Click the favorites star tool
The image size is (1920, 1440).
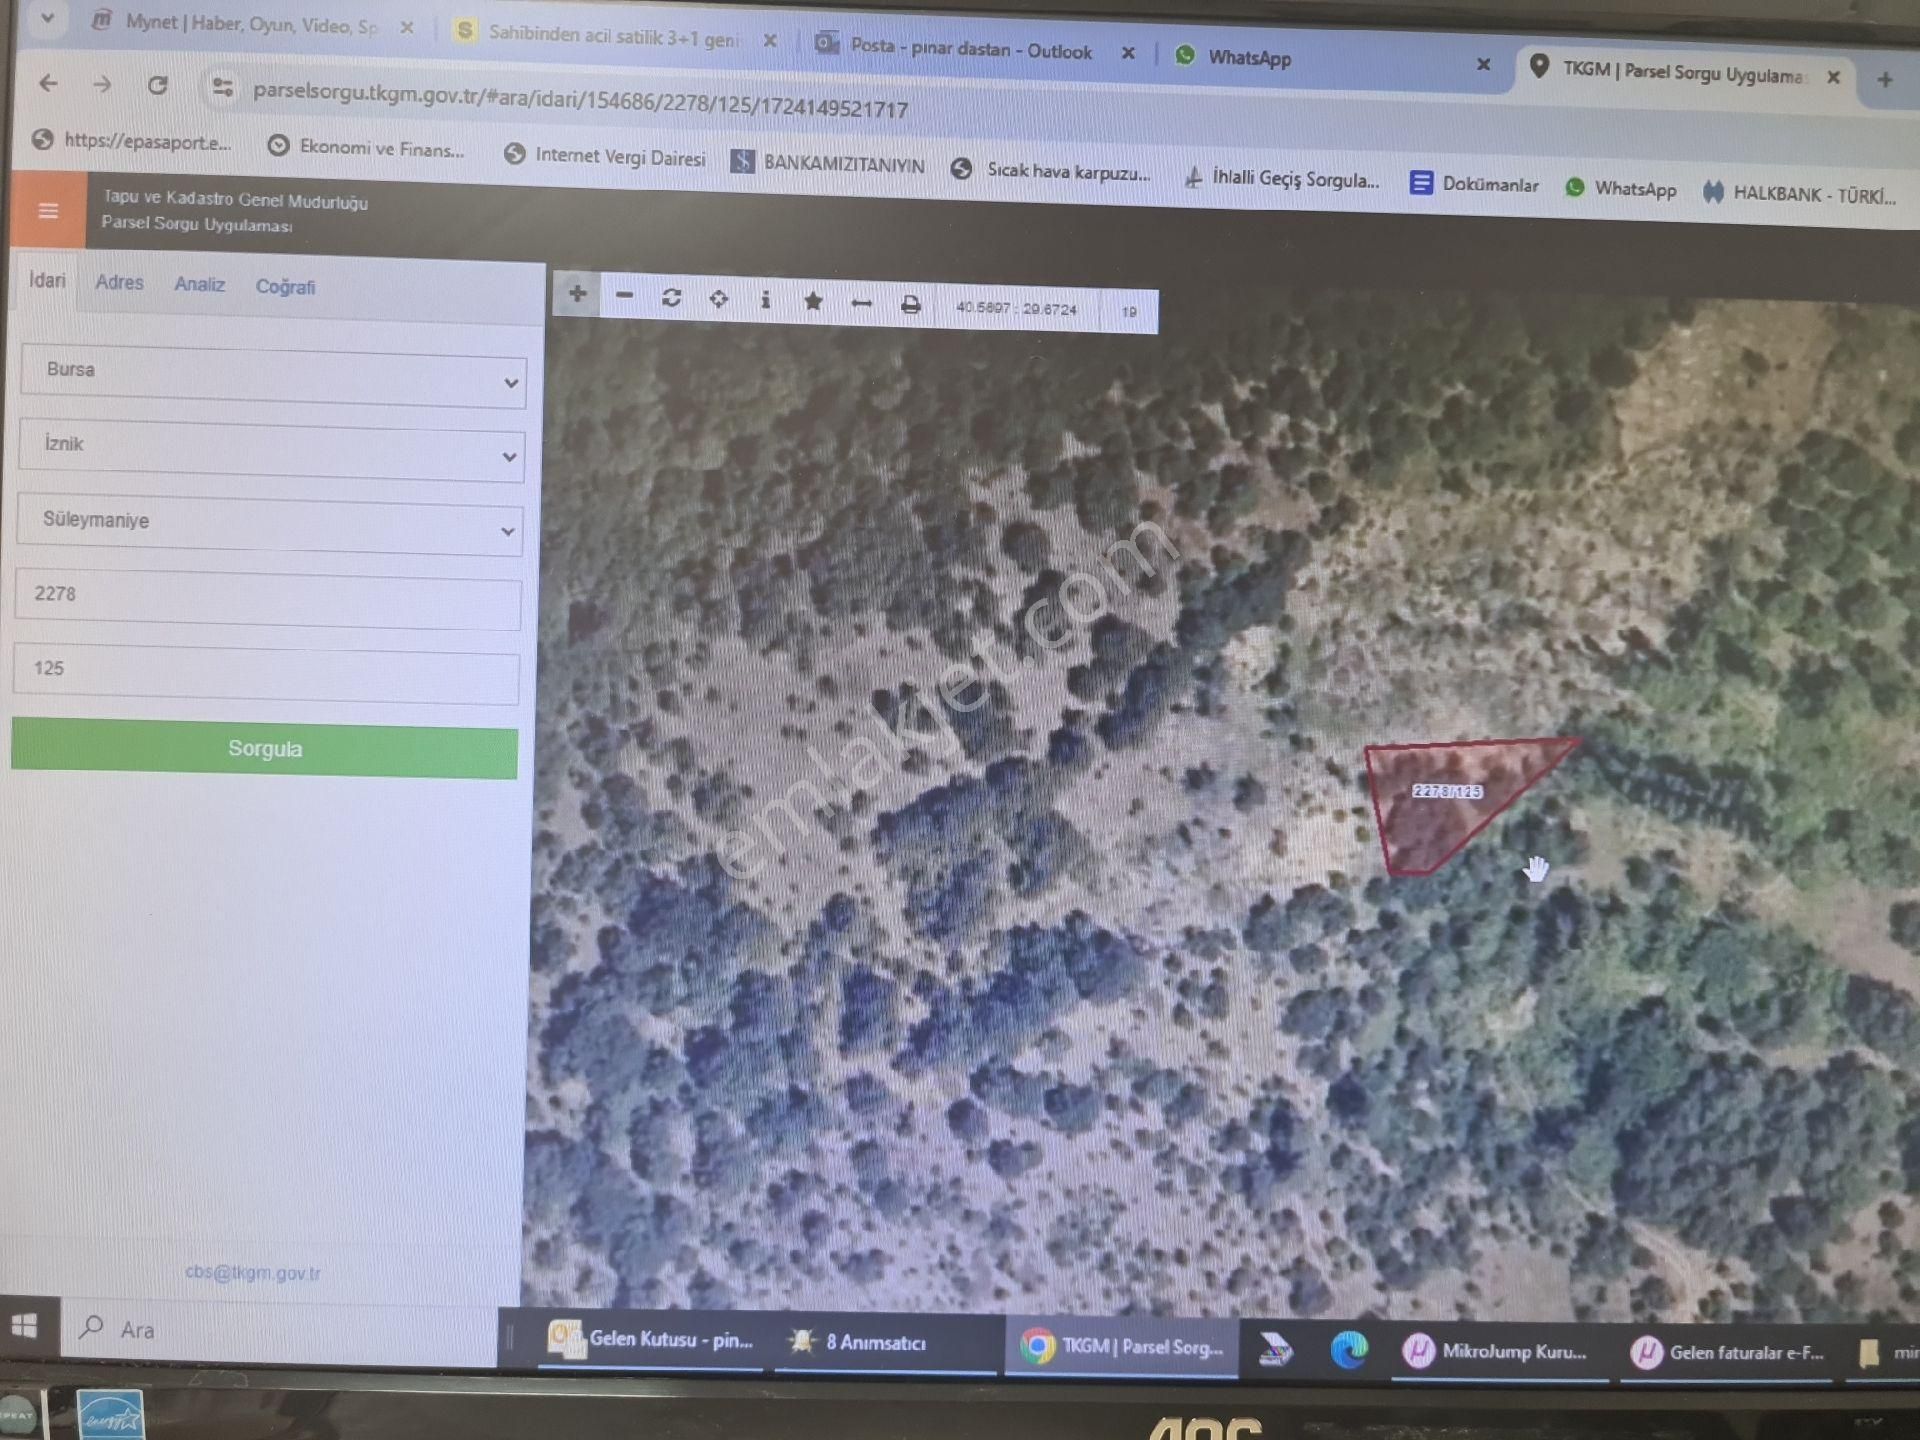(813, 301)
